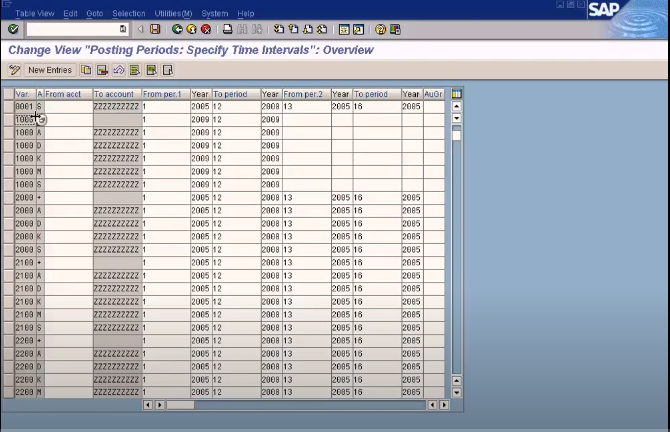This screenshot has width=670, height=432.
Task: Click the red Cancel icon
Action: coord(206,29)
